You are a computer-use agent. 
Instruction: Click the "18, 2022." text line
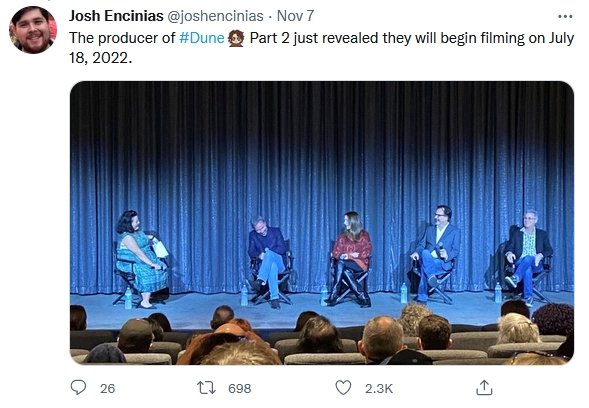(x=101, y=58)
